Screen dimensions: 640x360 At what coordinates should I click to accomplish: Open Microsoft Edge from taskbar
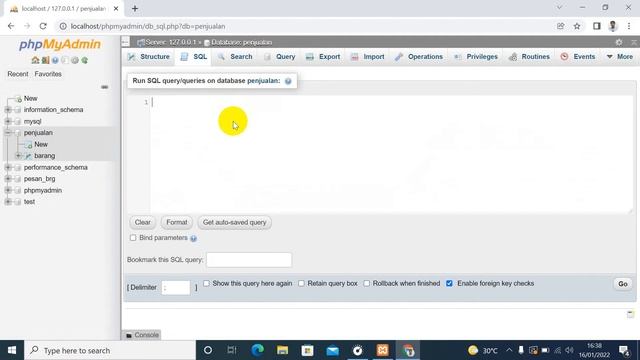coord(257,350)
